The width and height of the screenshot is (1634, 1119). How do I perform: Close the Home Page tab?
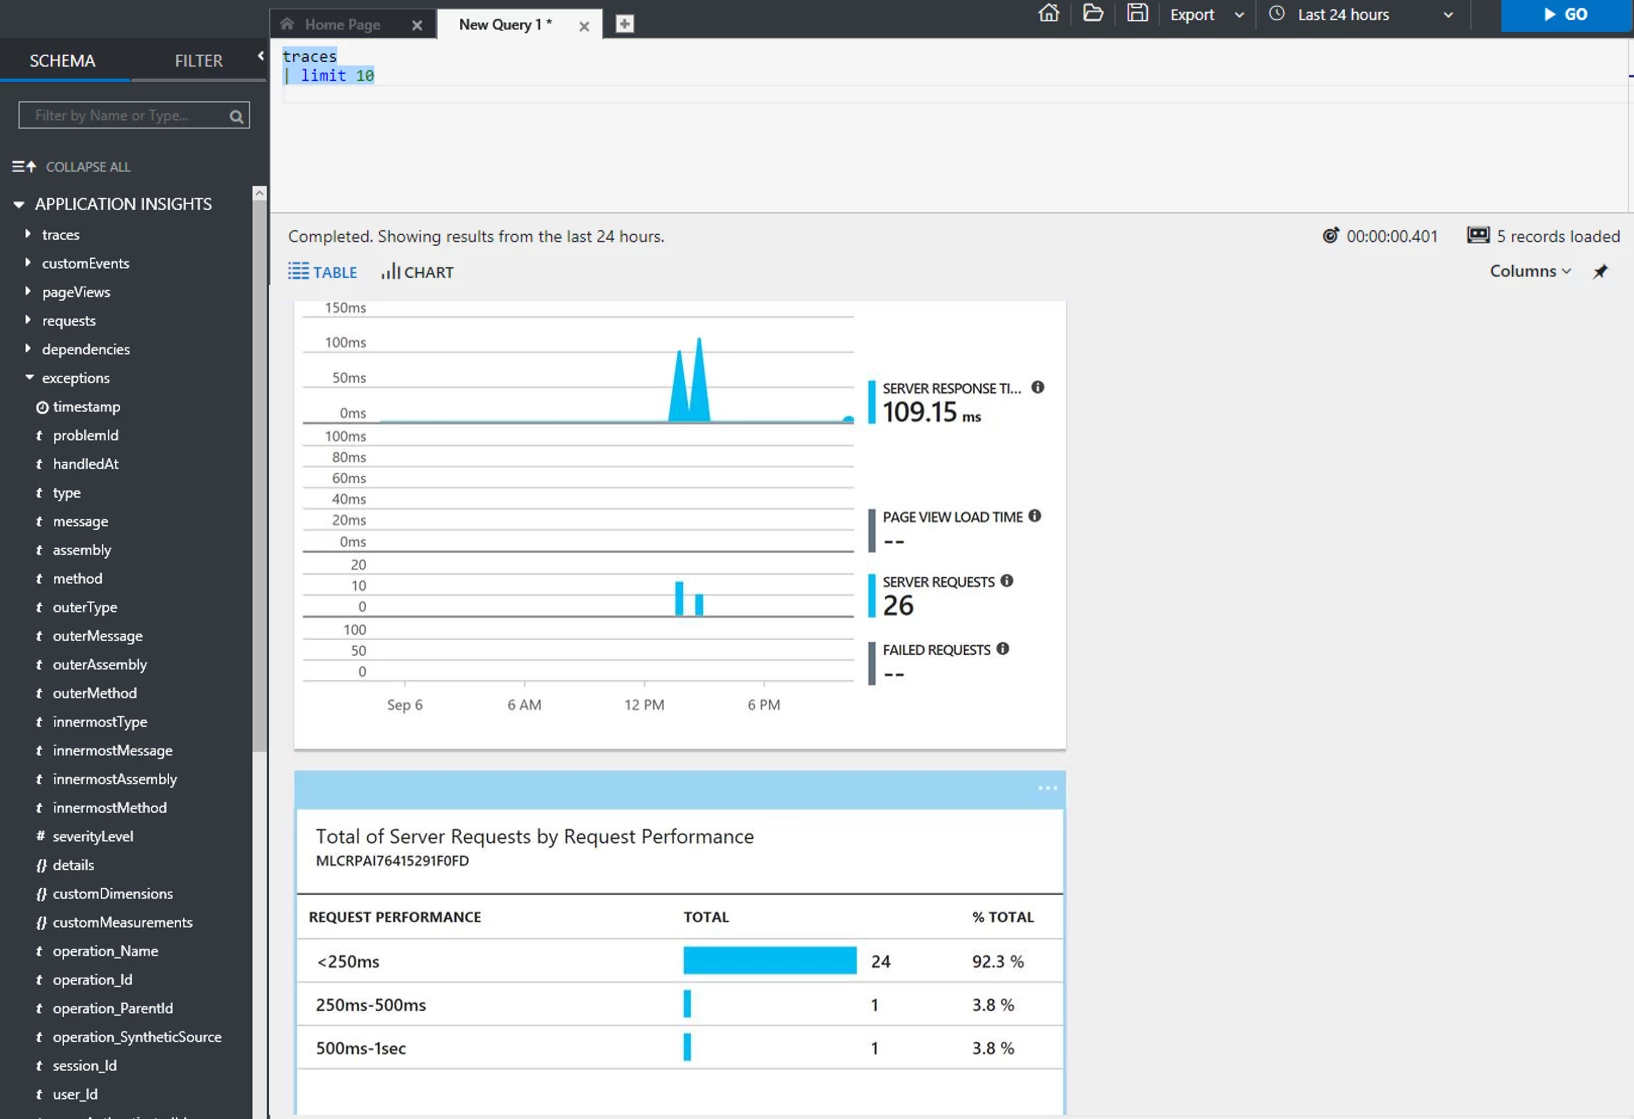point(417,26)
